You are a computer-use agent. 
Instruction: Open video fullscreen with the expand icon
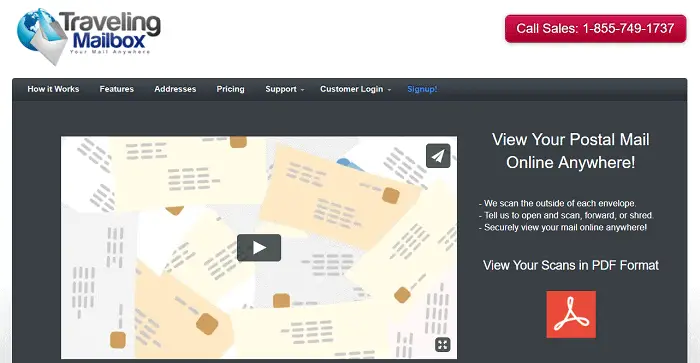pos(442,344)
